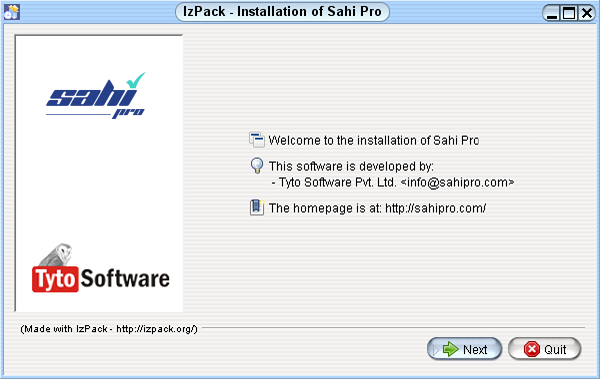The height and width of the screenshot is (379, 600).
Task: Click the IzPack installer icon in title bar
Action: [11, 12]
